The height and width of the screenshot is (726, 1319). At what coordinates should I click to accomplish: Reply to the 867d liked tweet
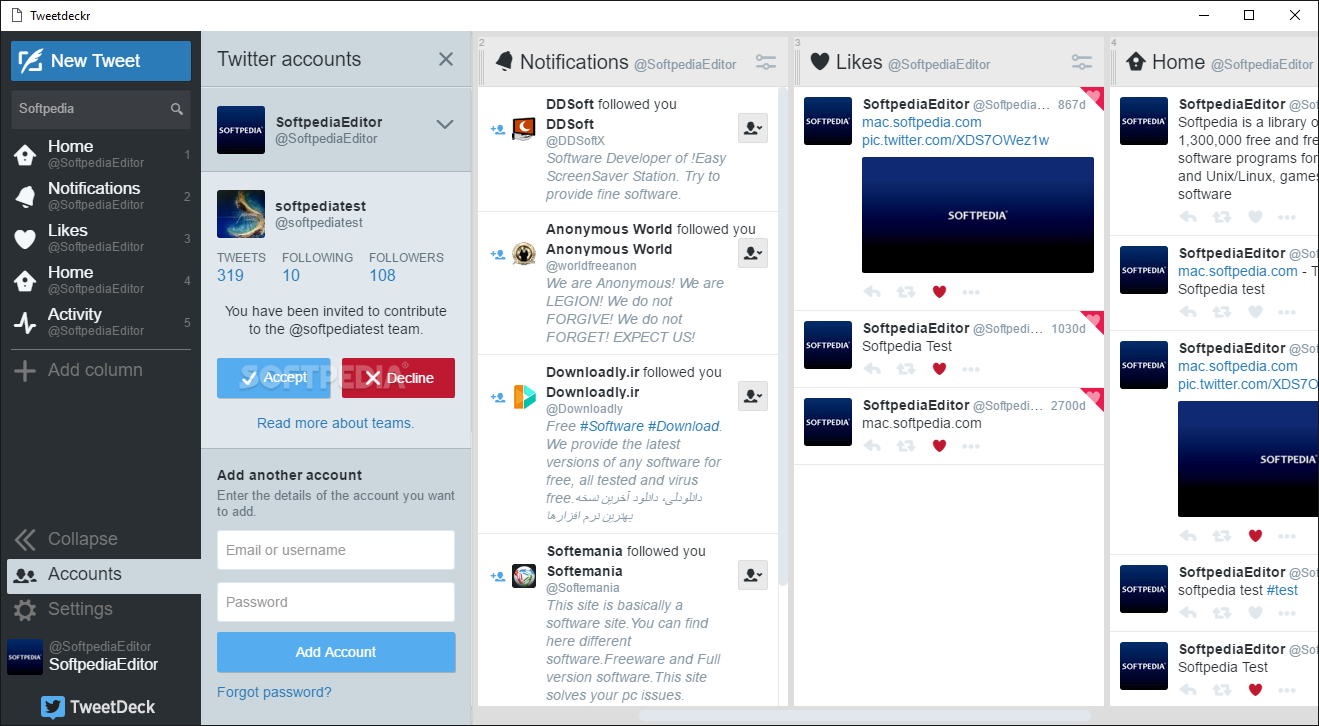pyautogui.click(x=872, y=292)
